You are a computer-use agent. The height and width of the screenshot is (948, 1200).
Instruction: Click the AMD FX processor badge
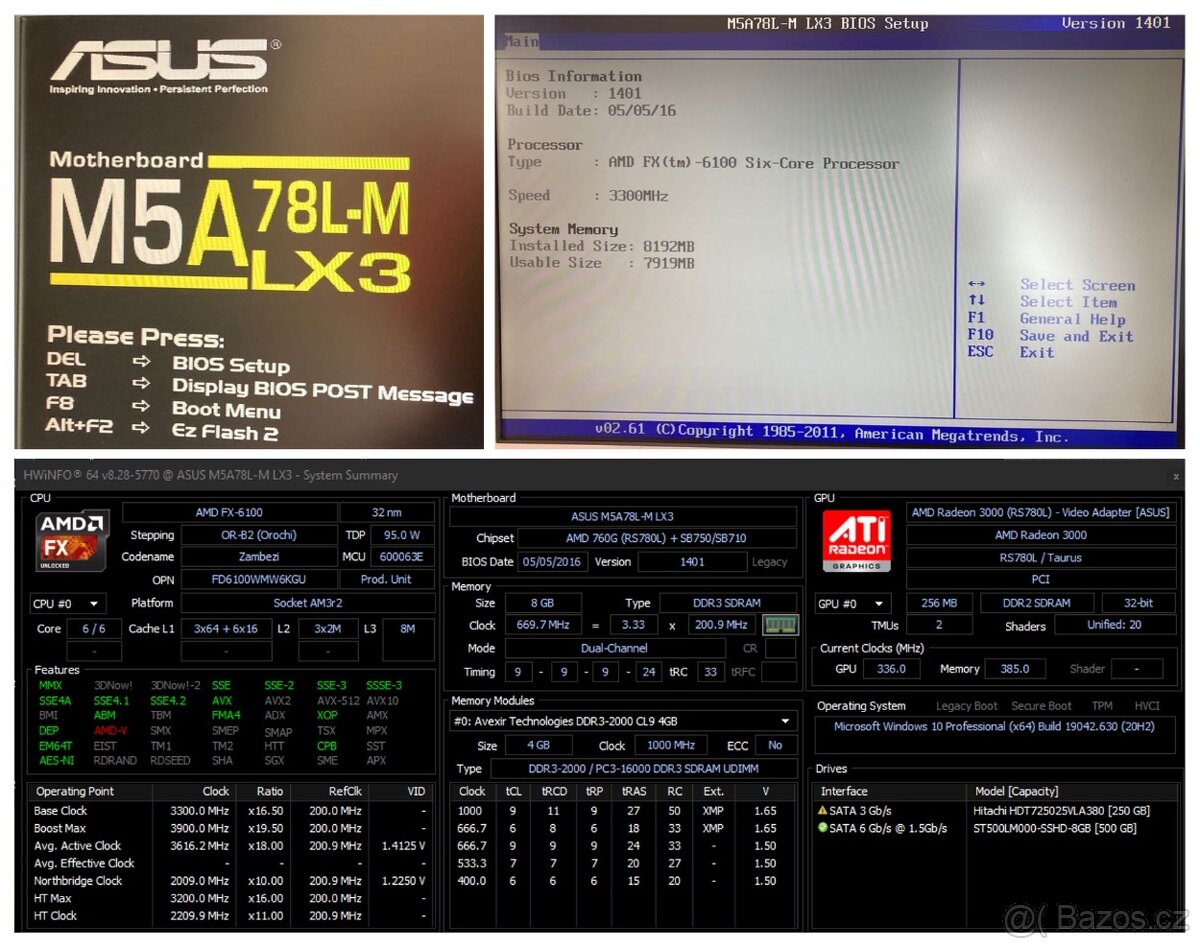point(70,539)
